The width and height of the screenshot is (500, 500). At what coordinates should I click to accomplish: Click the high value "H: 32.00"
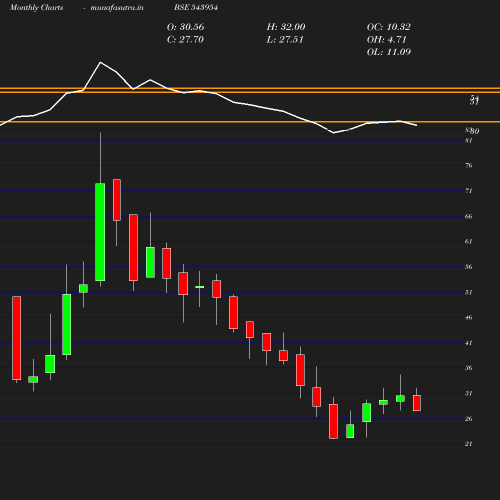pos(286,27)
